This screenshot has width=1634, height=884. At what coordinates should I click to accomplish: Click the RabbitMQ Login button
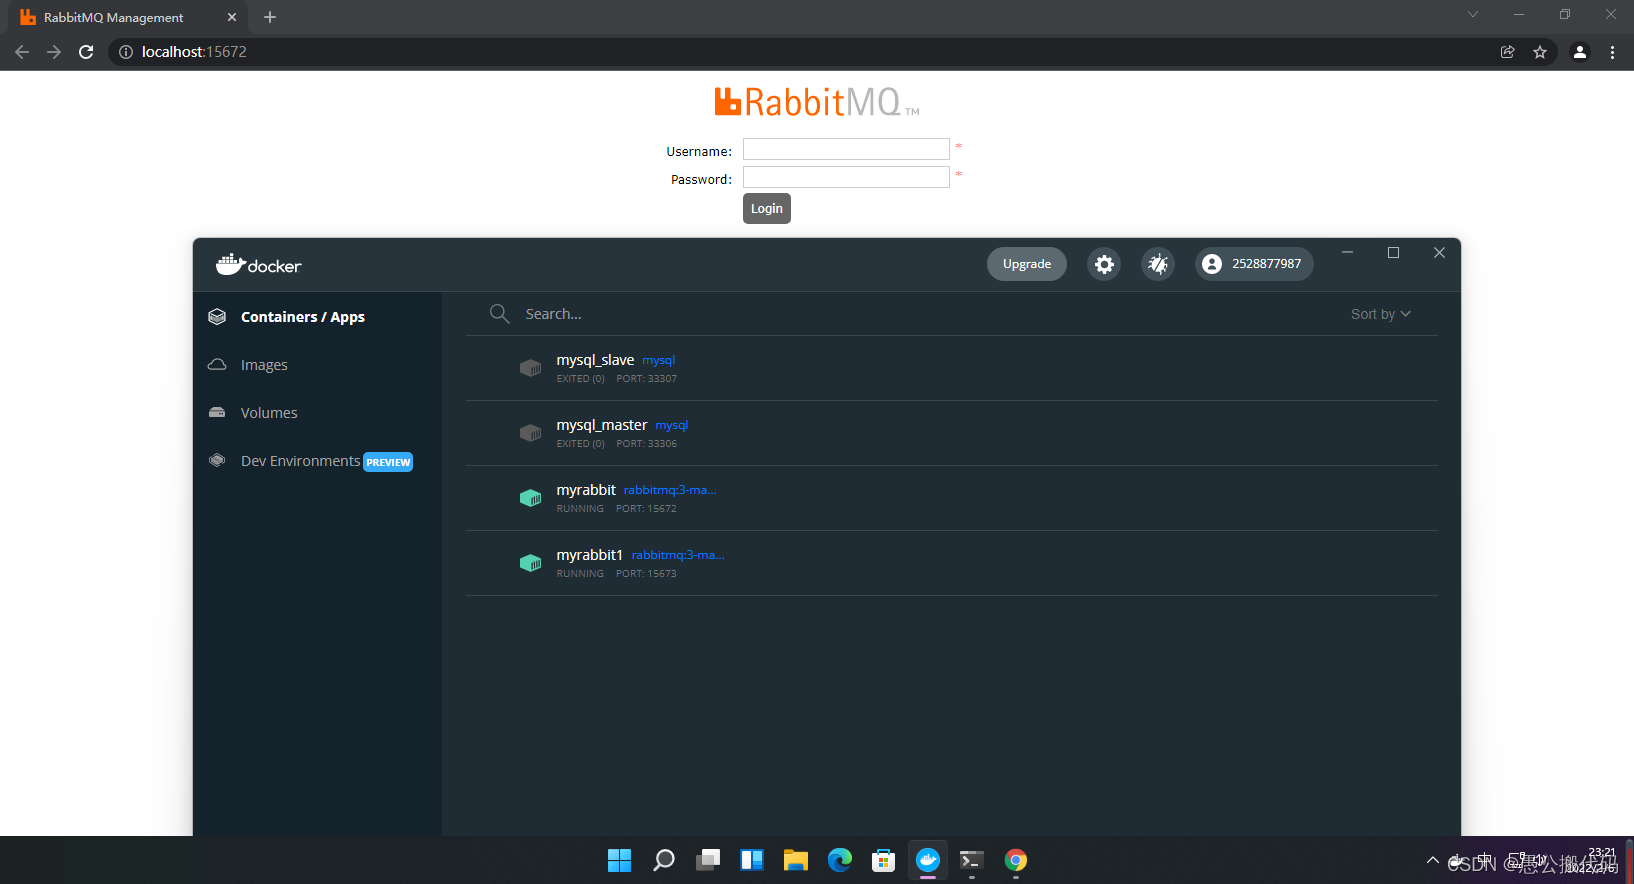[x=767, y=208]
